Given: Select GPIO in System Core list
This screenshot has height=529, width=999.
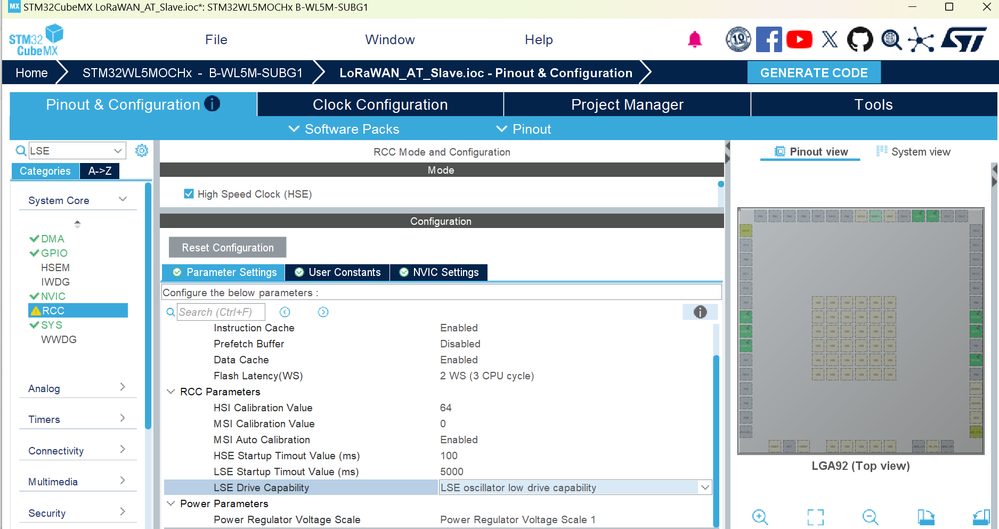Looking at the screenshot, I should 54,253.
